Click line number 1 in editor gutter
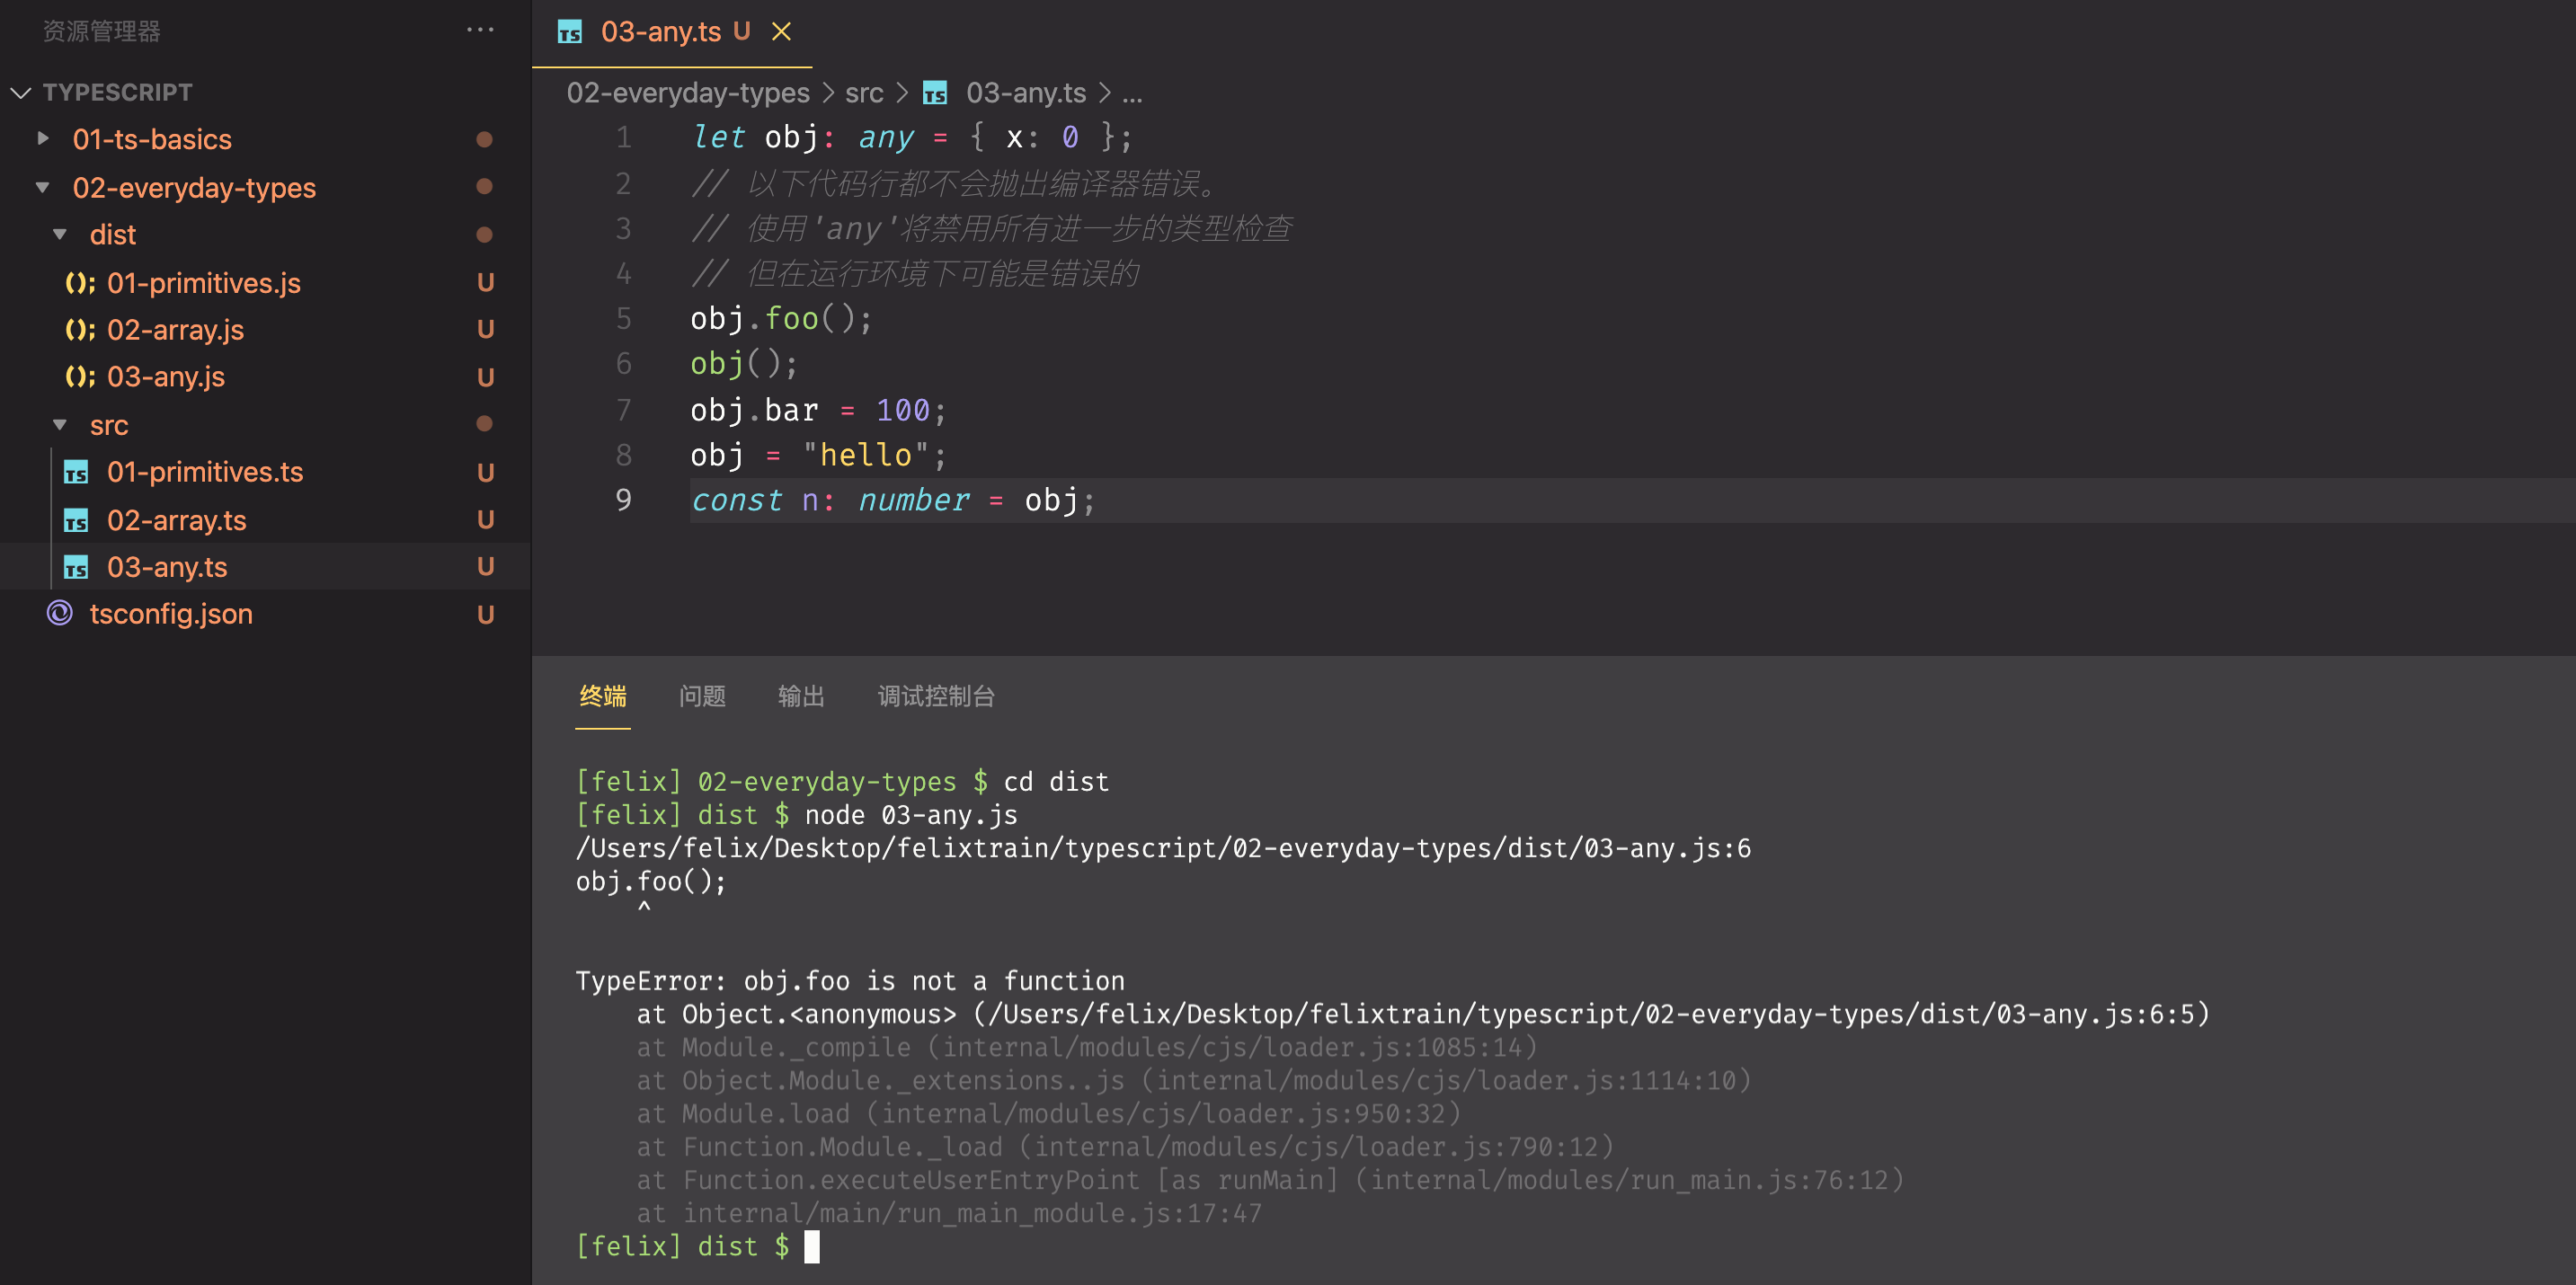2576x1285 pixels. (623, 137)
